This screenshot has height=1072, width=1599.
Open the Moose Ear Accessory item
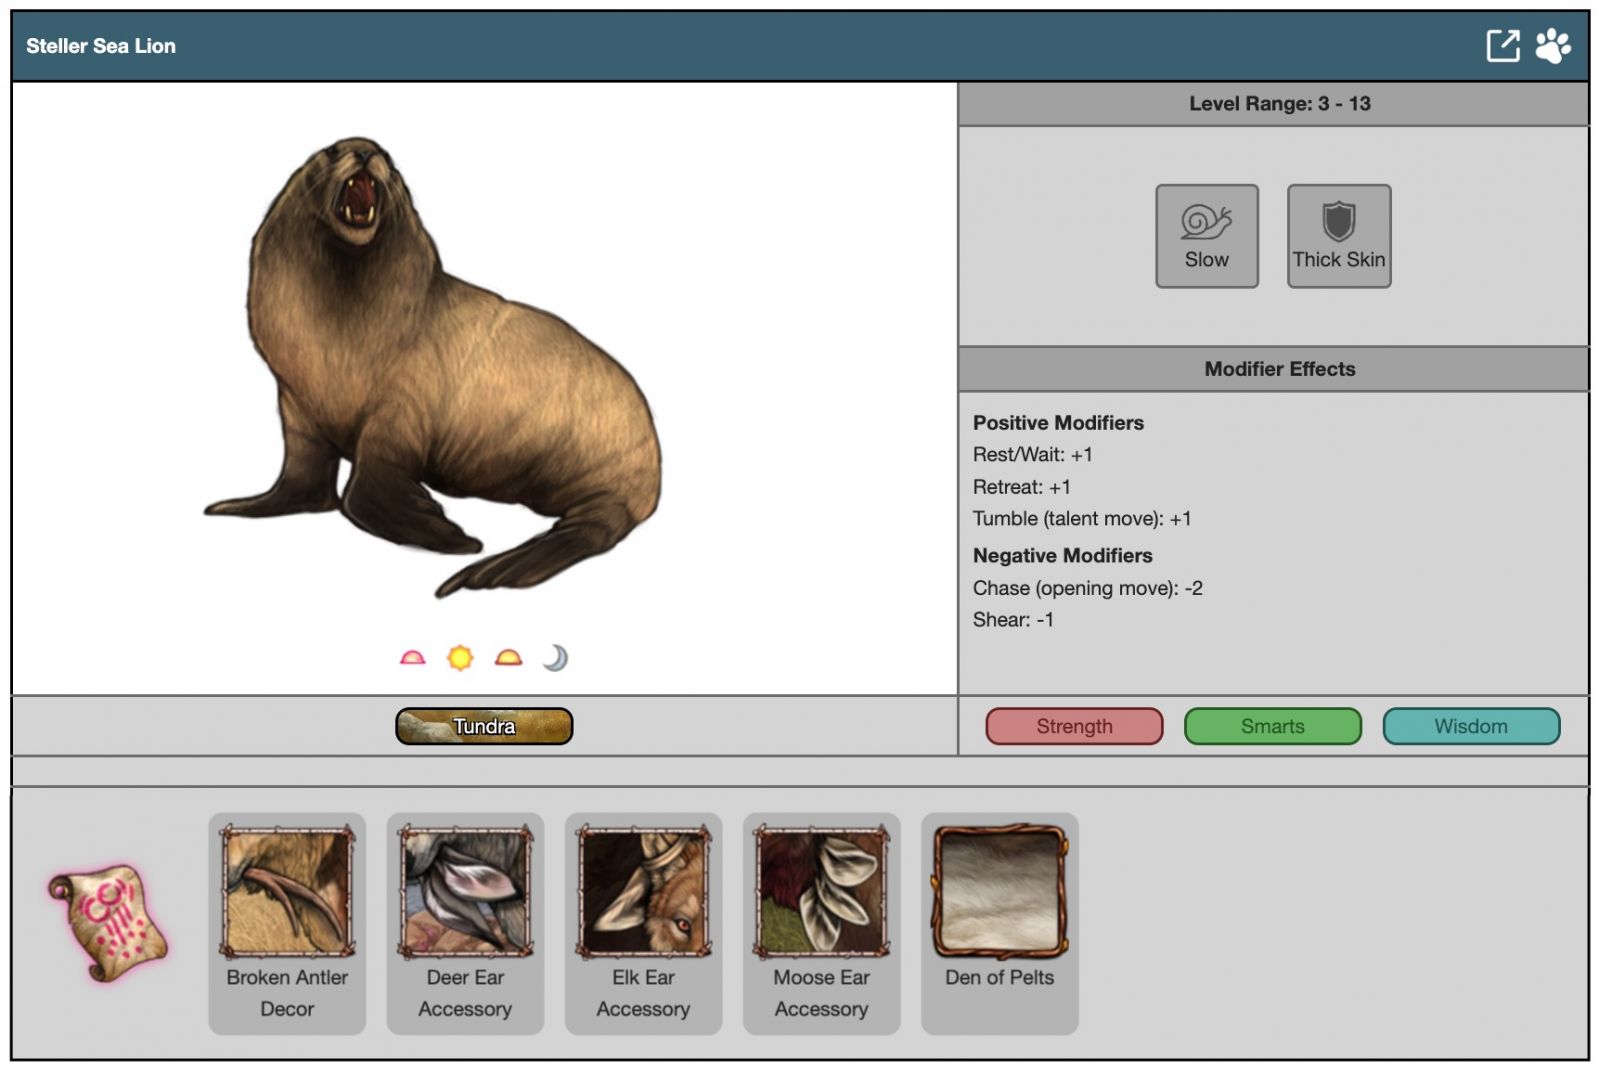tap(821, 892)
